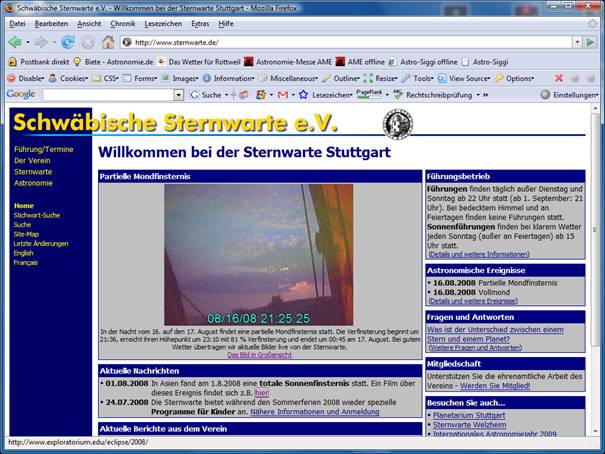The width and height of the screenshot is (605, 454).
Task: Open Das Wetter für Rottweil bookmark
Action: click(x=199, y=62)
